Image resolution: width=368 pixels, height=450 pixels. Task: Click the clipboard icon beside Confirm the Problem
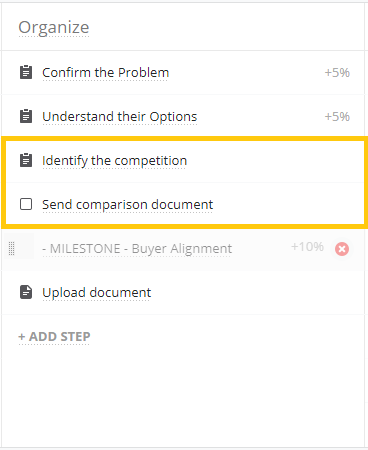click(x=26, y=72)
